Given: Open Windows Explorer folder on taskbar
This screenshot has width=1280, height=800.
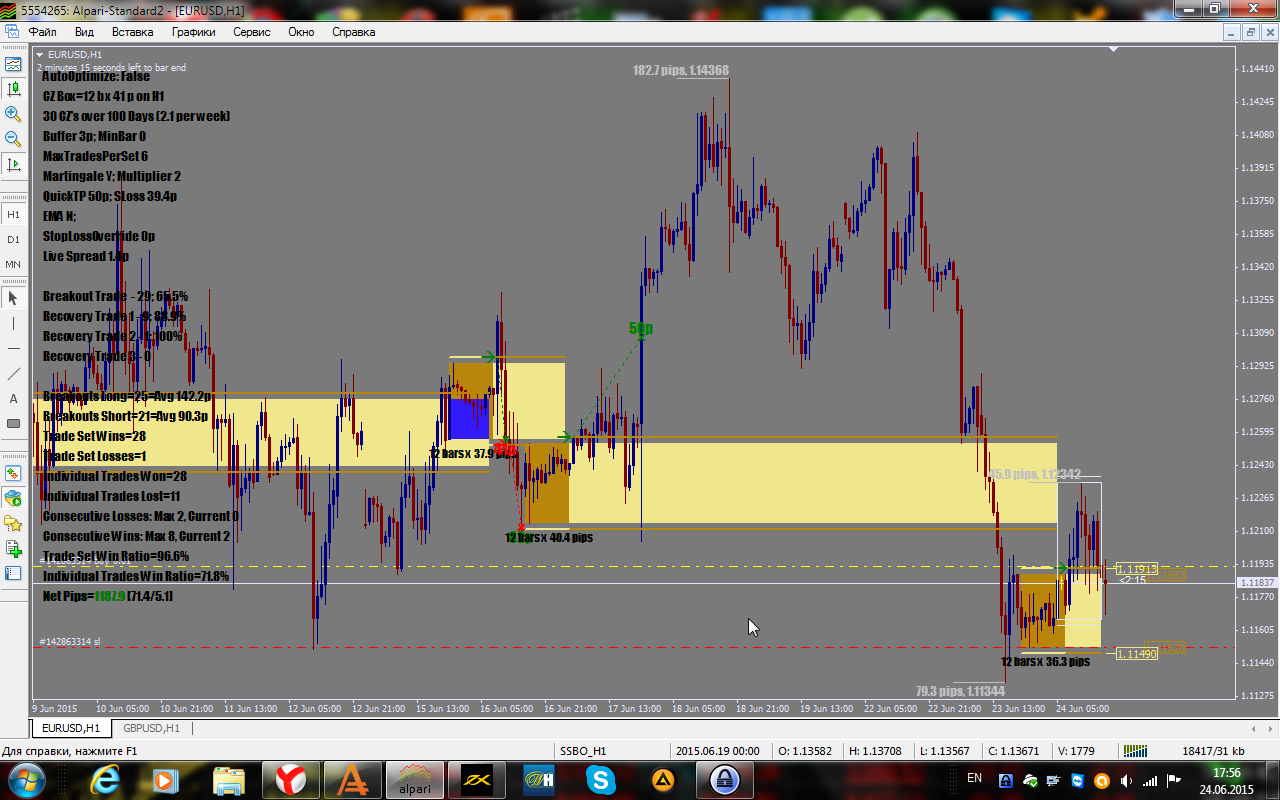Looking at the screenshot, I should coord(229,779).
